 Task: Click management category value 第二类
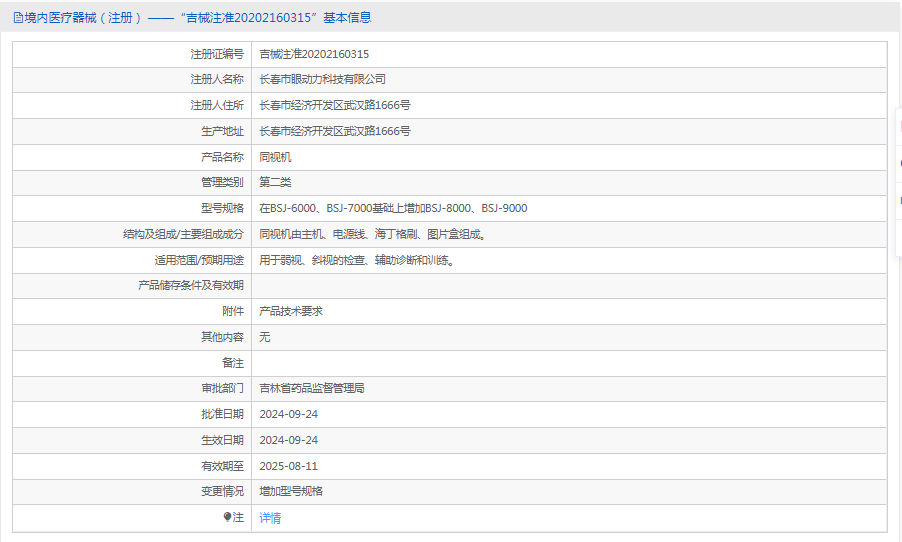275,182
